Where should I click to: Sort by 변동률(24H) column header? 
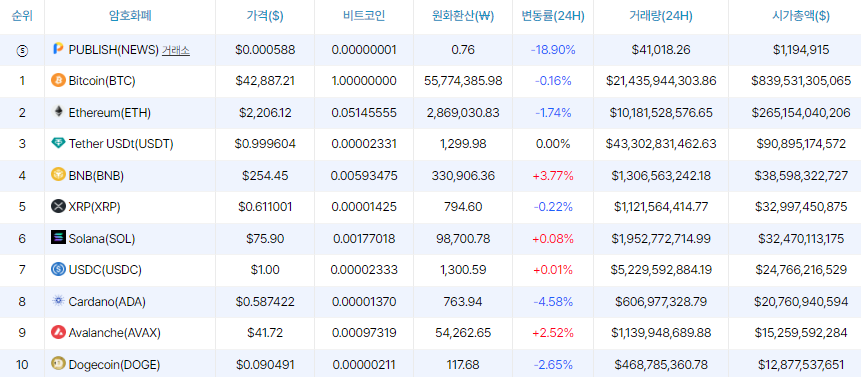point(553,16)
